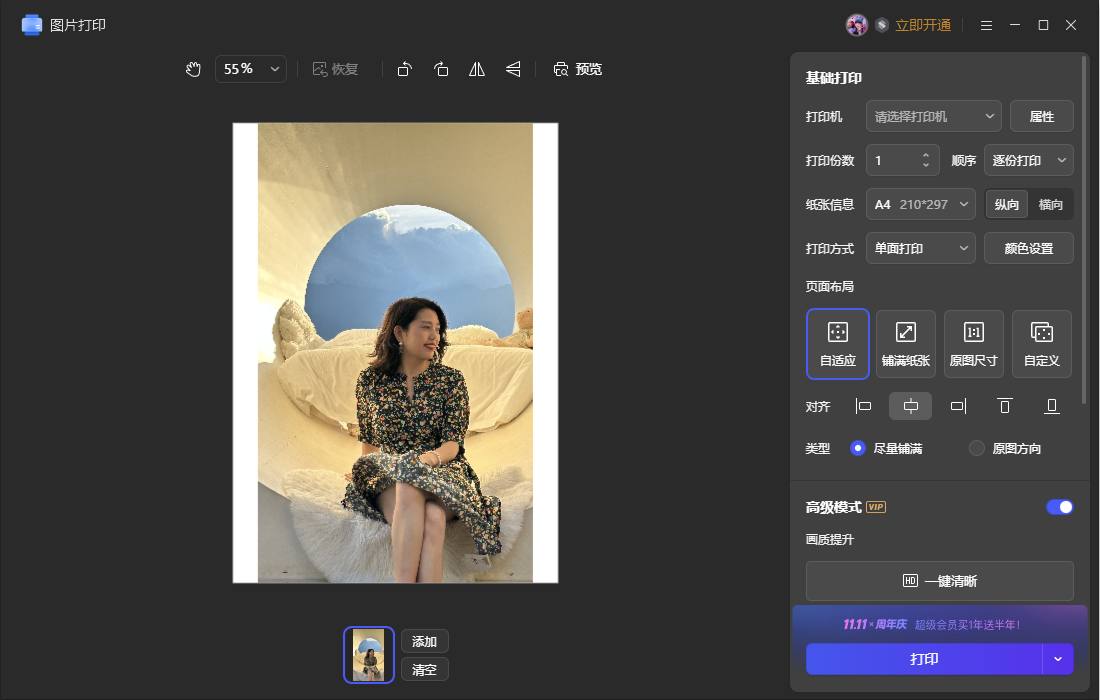Image resolution: width=1100 pixels, height=700 pixels.
Task: Align image to horizontal center
Action: tap(911, 406)
